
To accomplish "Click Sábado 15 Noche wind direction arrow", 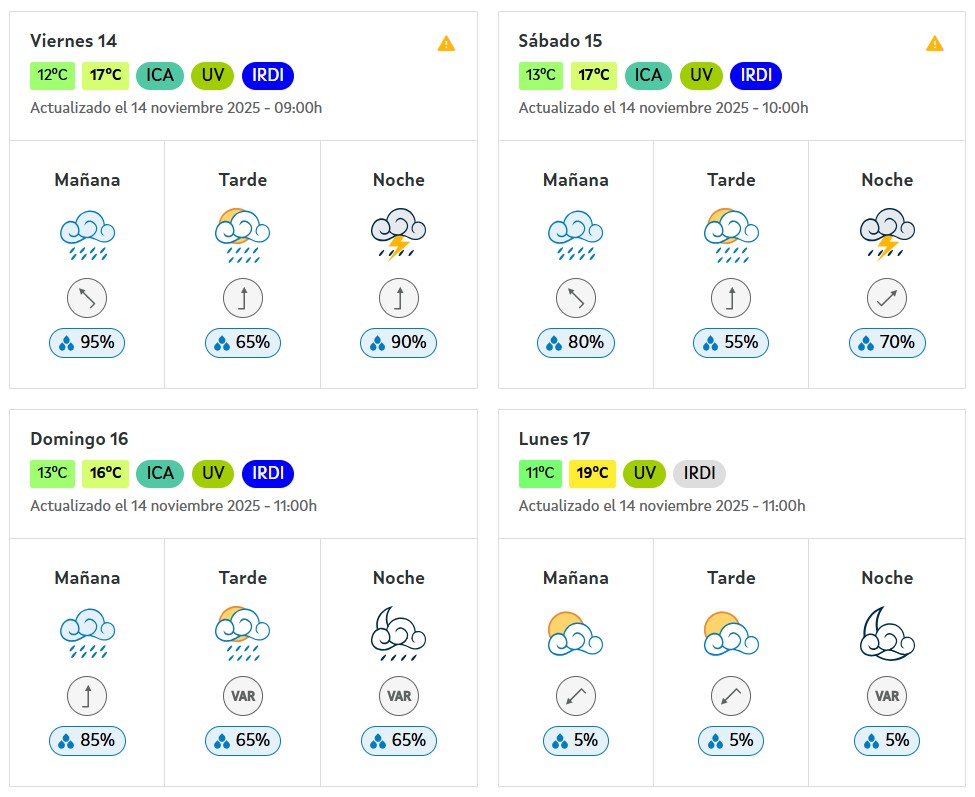I will pyautogui.click(x=886, y=297).
